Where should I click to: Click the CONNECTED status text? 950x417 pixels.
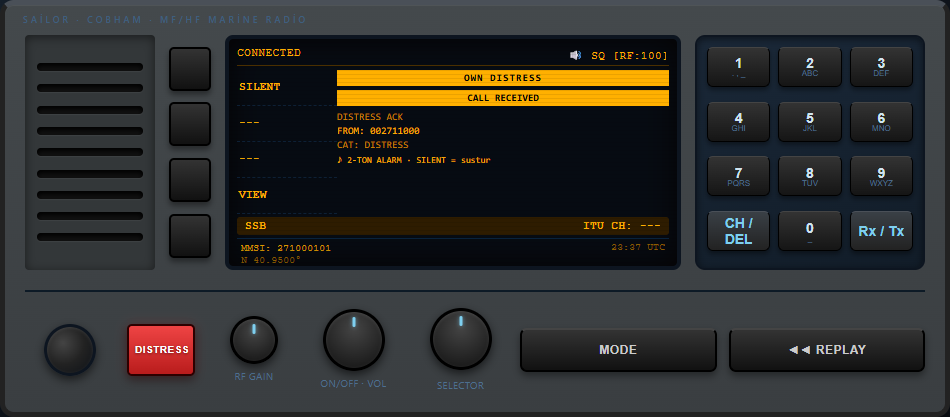pyautogui.click(x=269, y=53)
